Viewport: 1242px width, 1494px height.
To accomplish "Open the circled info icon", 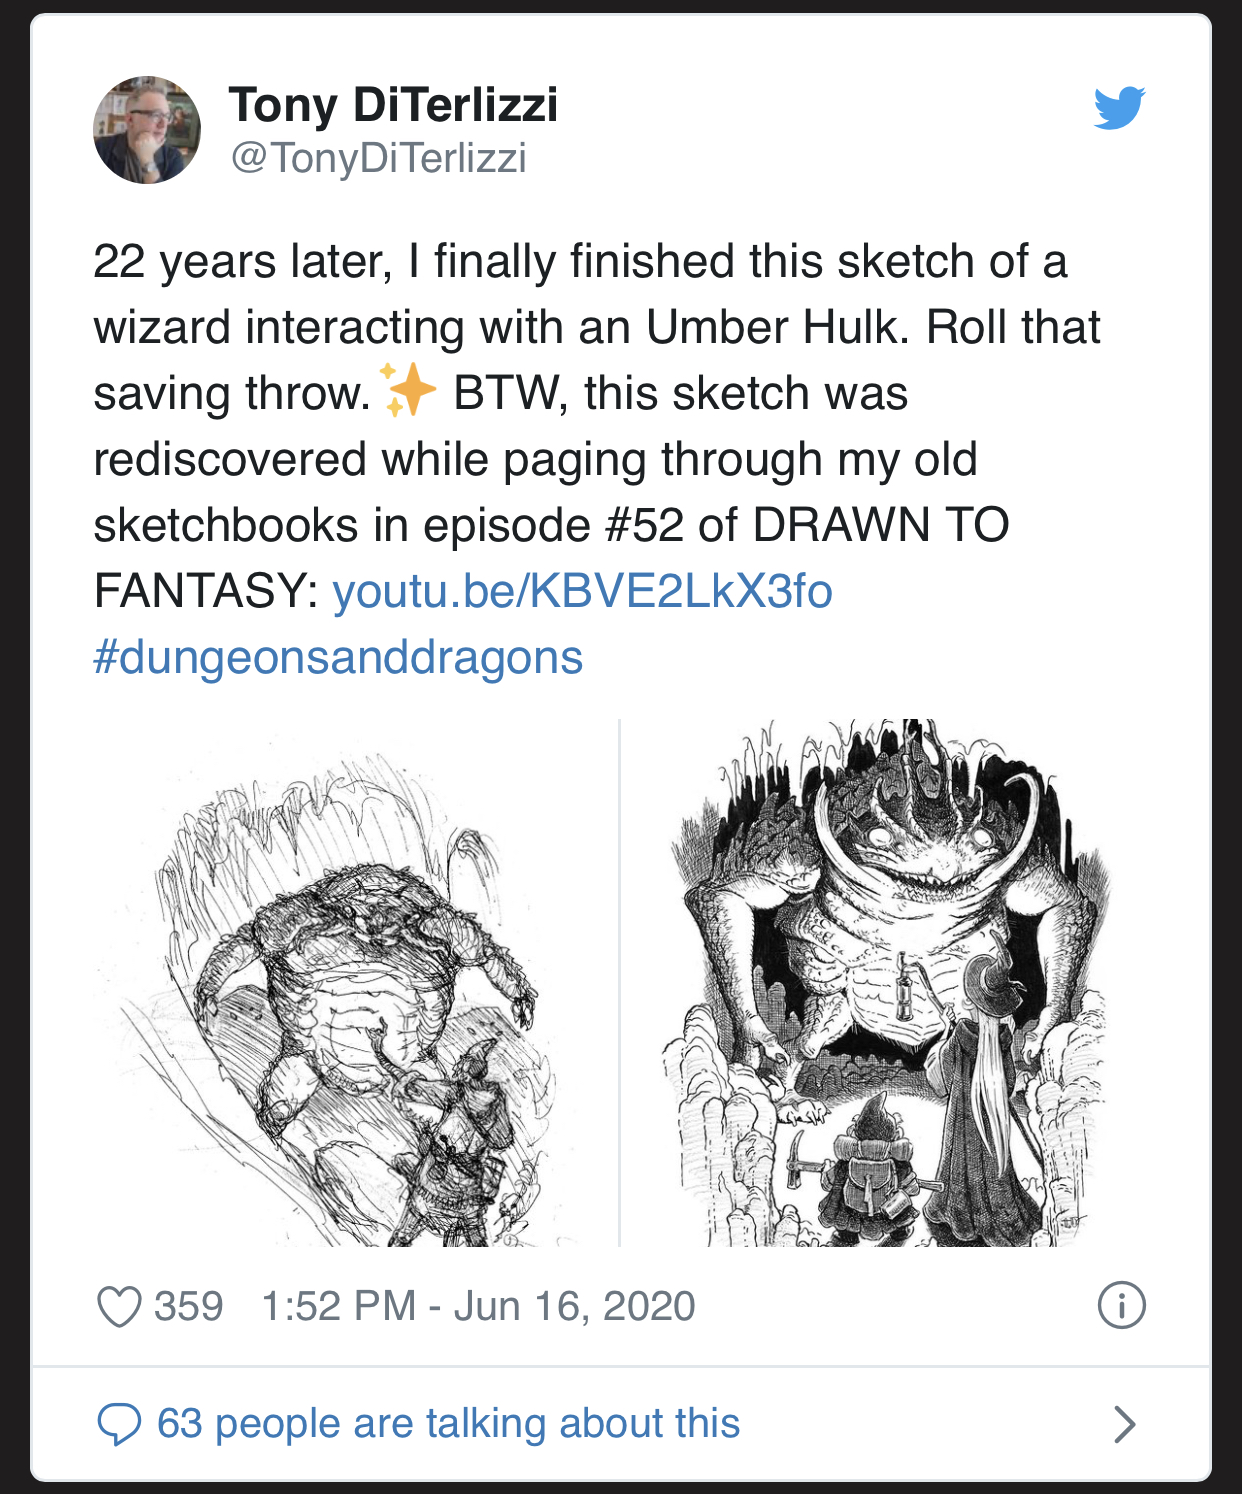I will pyautogui.click(x=1121, y=1306).
